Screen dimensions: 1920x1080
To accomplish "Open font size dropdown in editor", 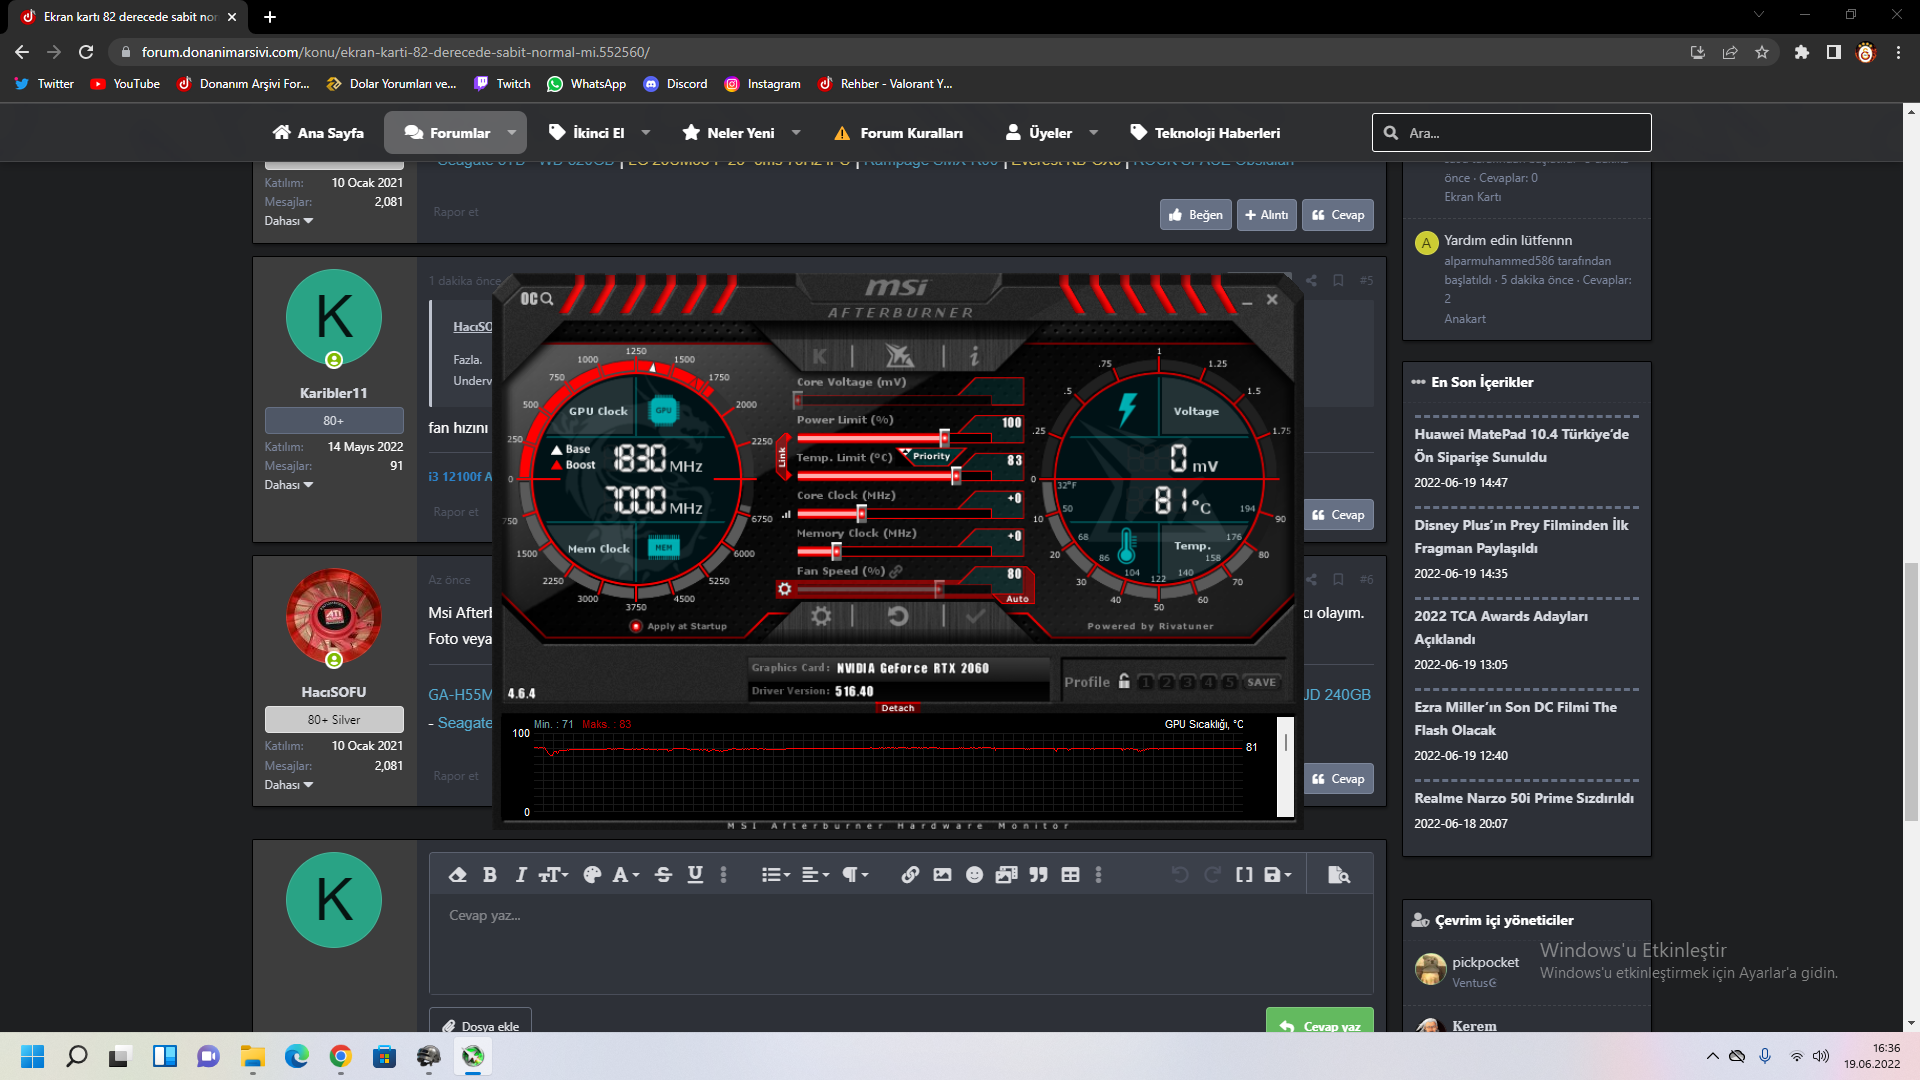I will [x=553, y=875].
